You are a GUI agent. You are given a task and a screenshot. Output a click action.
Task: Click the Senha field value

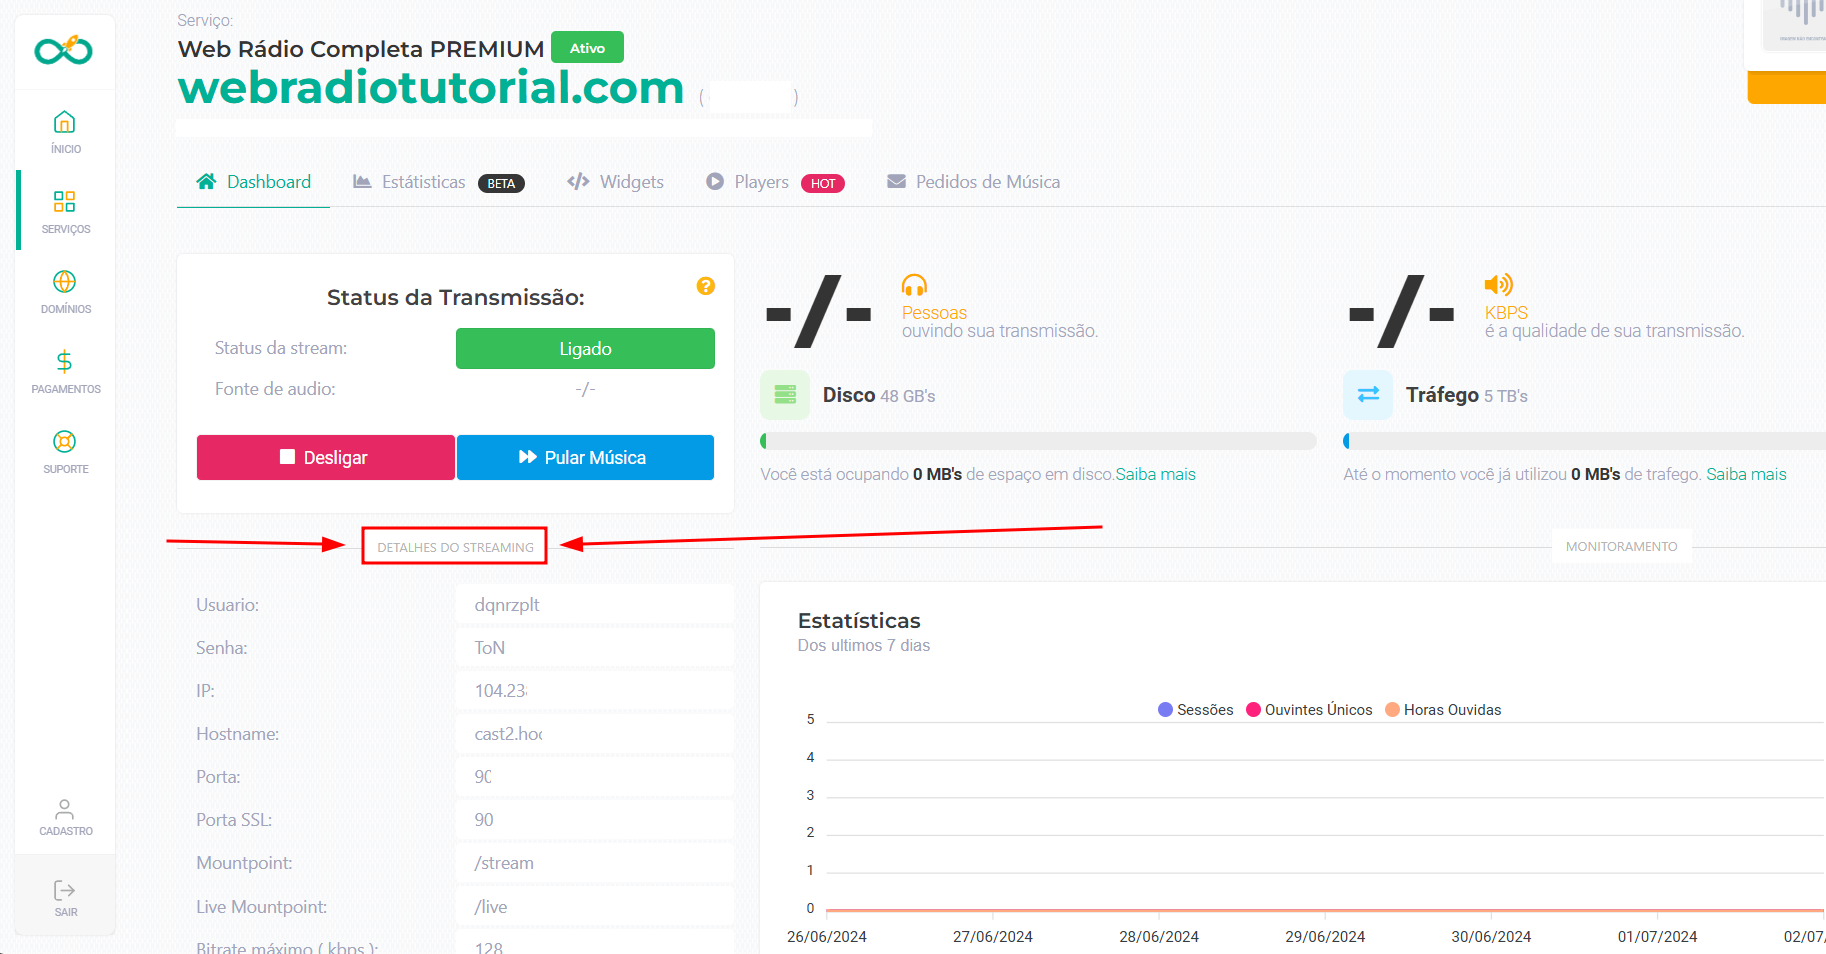595,648
